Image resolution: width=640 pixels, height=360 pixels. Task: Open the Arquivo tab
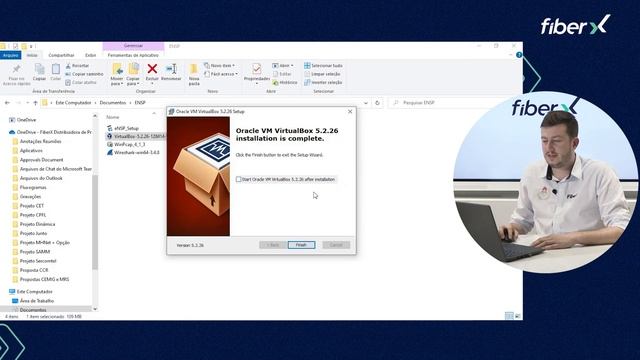(x=11, y=55)
